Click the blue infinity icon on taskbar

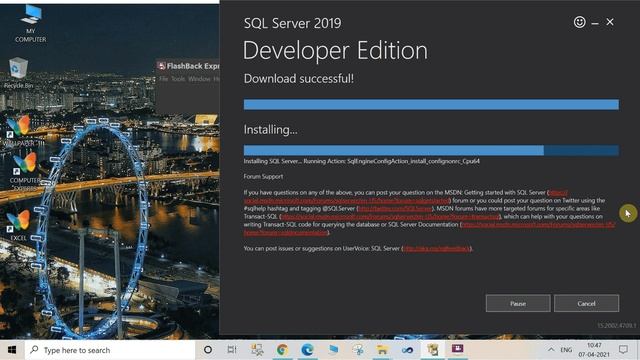coord(407,350)
